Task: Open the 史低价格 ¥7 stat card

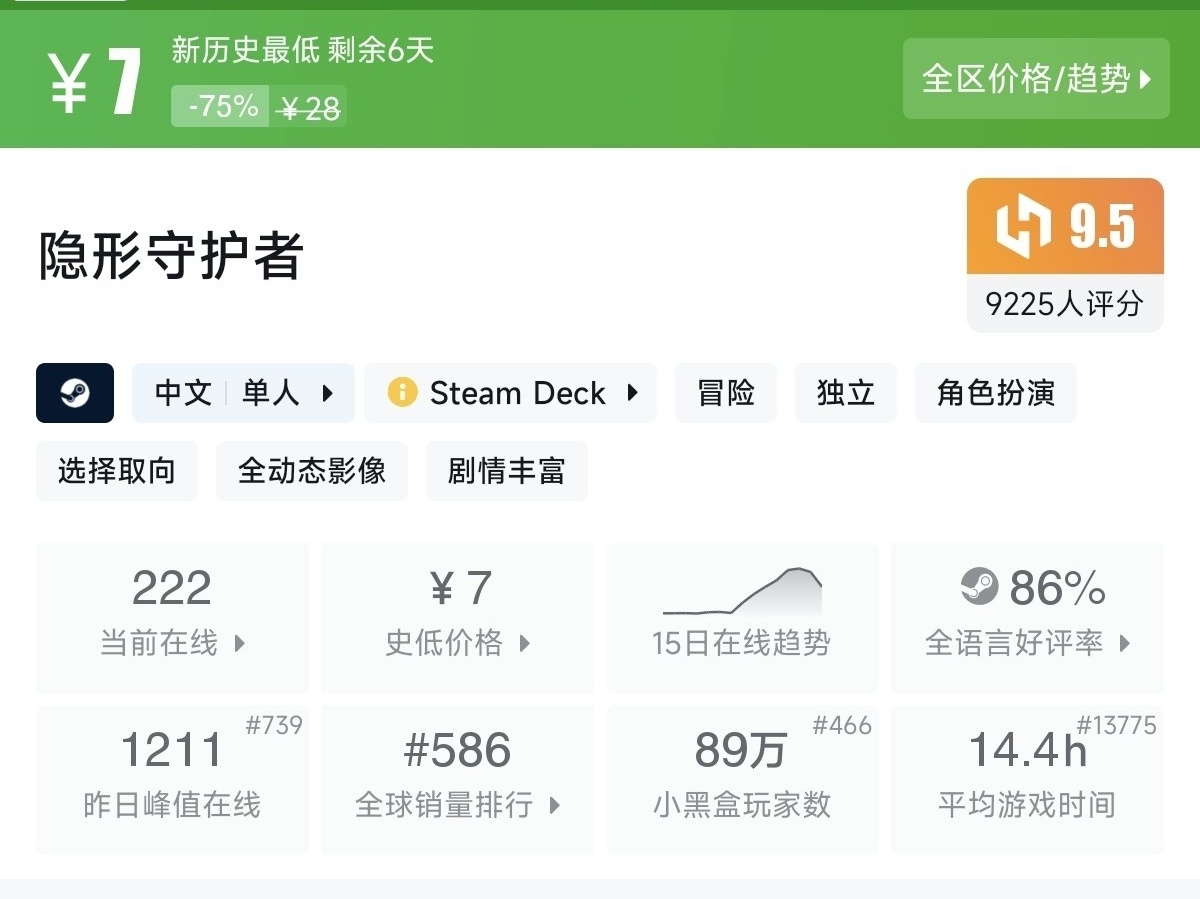Action: click(457, 617)
